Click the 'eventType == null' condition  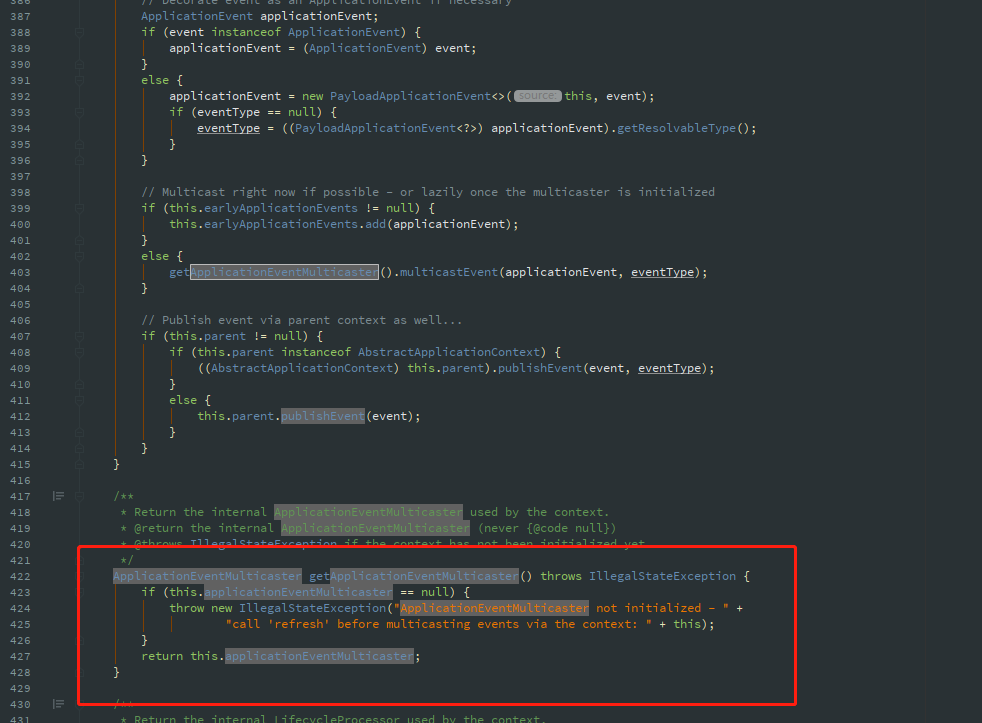(256, 112)
